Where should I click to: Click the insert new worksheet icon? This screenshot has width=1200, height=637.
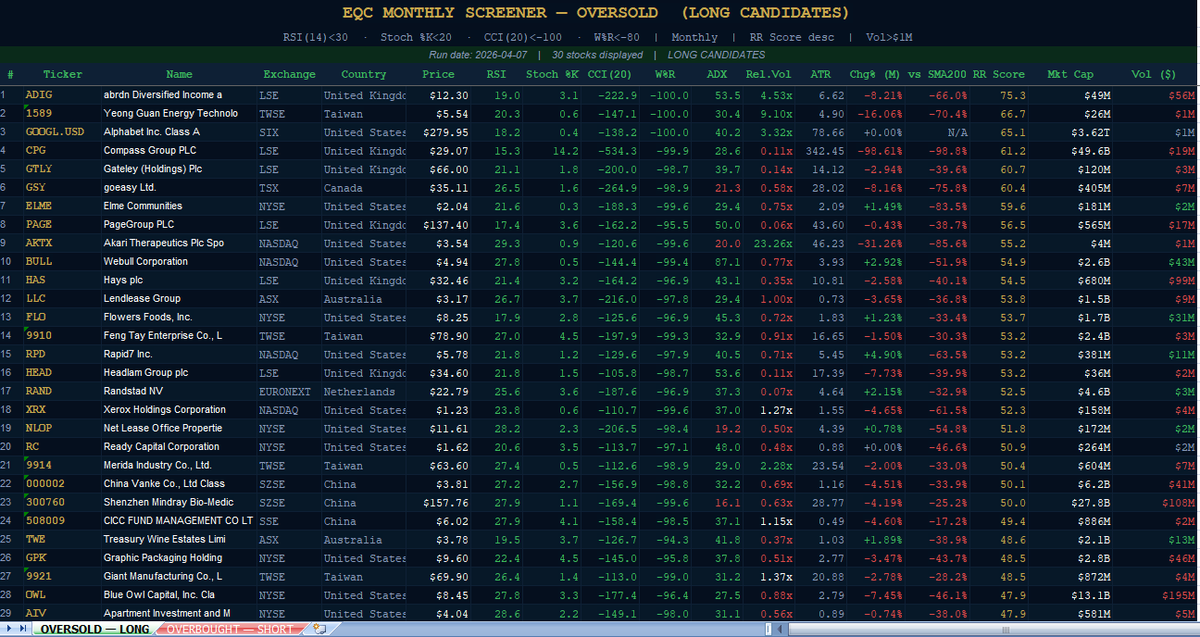(x=318, y=629)
